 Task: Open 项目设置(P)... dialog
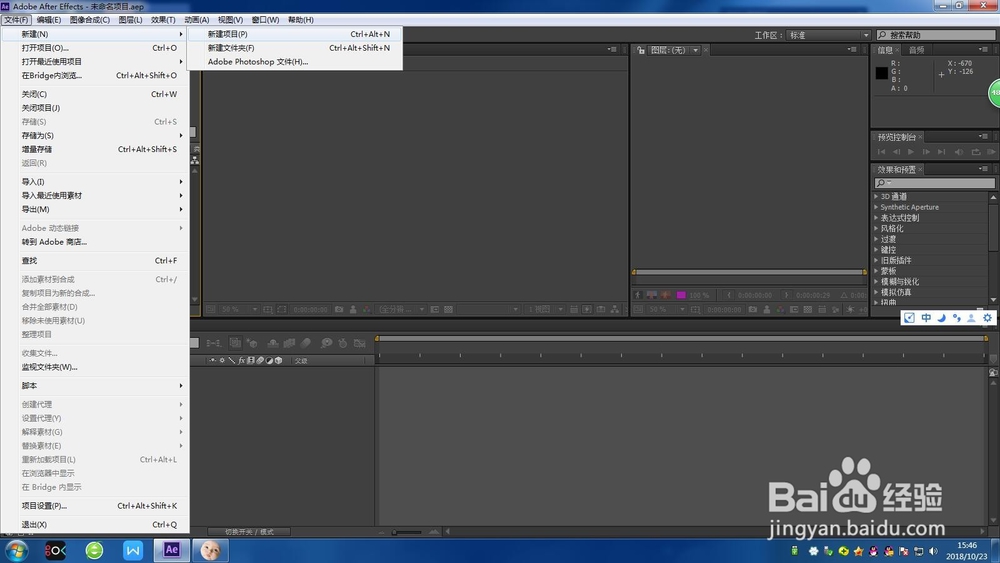point(94,506)
